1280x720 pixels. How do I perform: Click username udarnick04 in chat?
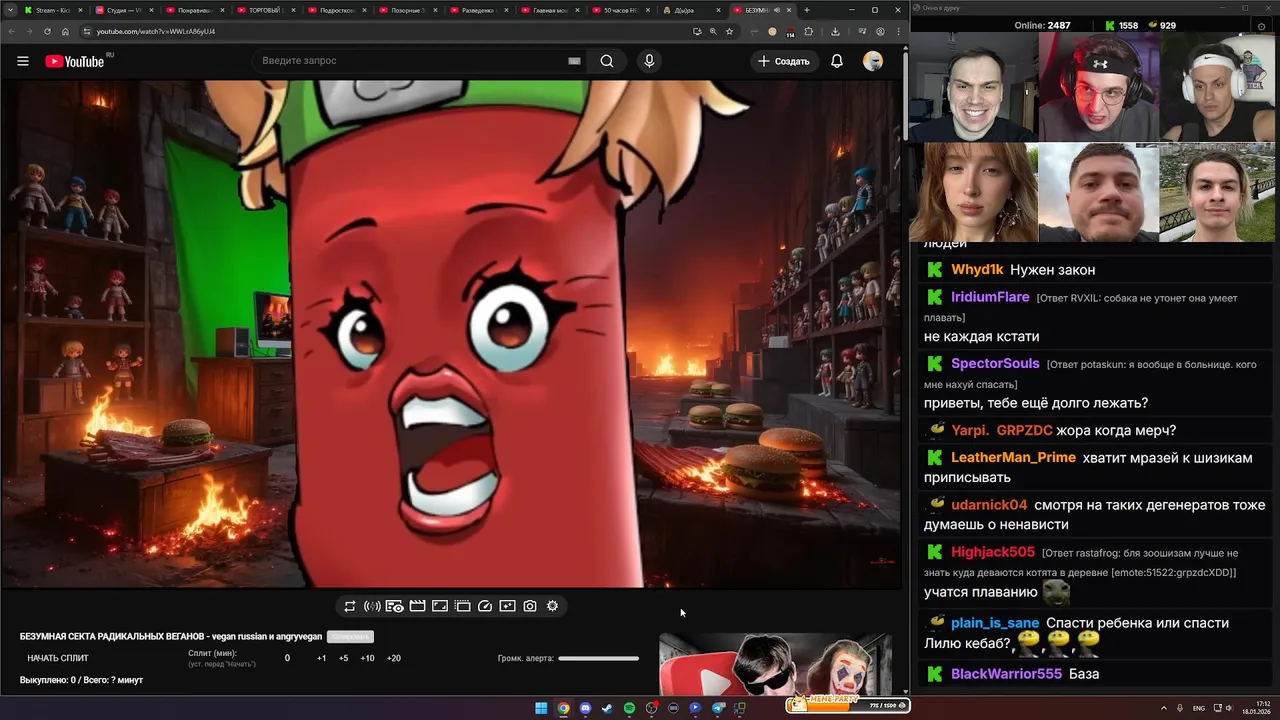pyautogui.click(x=989, y=505)
